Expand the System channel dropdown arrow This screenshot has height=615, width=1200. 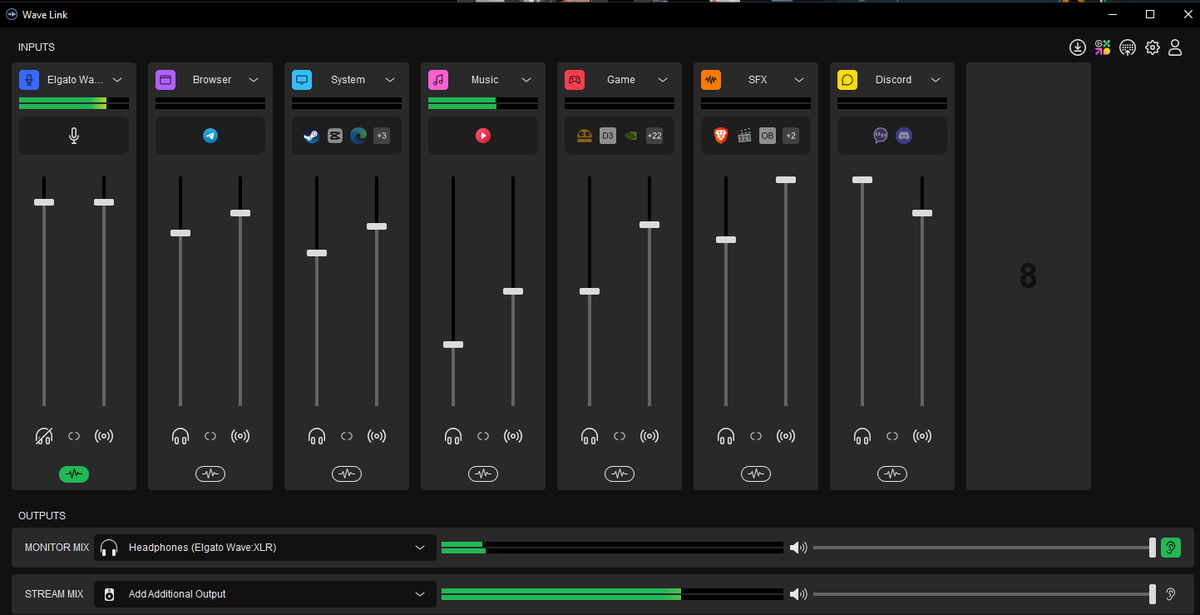390,80
